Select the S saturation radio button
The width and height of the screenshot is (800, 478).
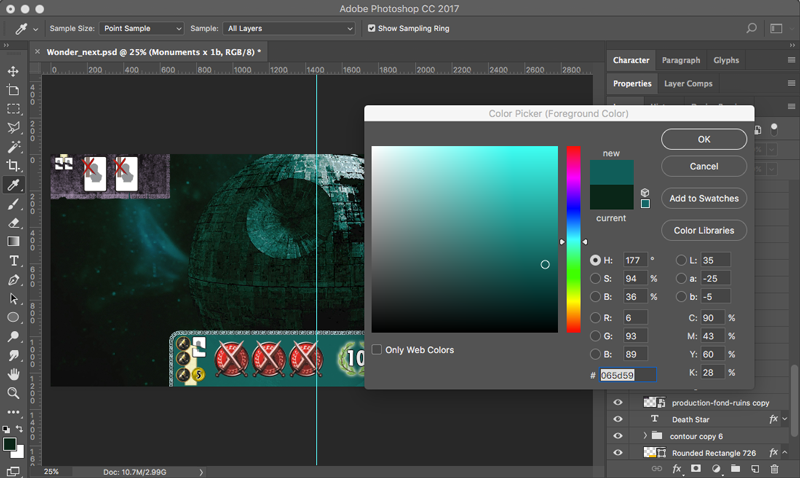pyautogui.click(x=595, y=279)
